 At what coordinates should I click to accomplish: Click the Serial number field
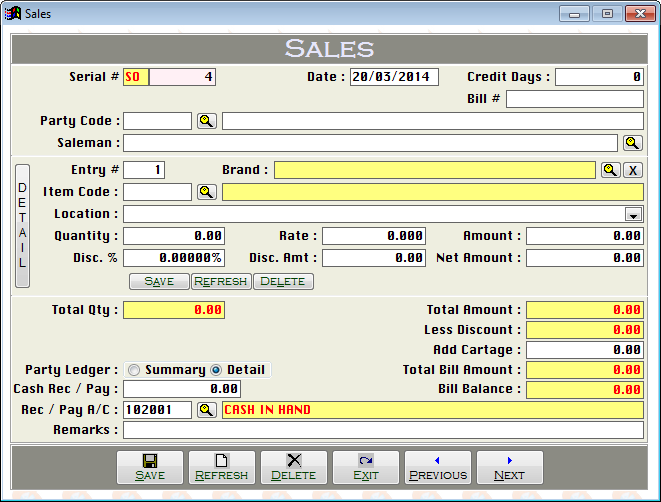182,77
